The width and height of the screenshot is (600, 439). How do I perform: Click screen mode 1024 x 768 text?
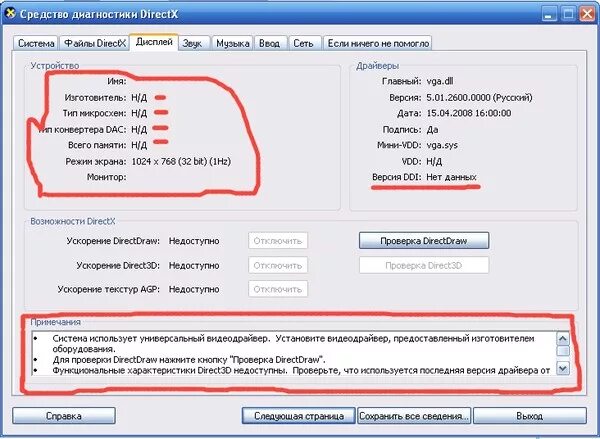[x=181, y=161]
